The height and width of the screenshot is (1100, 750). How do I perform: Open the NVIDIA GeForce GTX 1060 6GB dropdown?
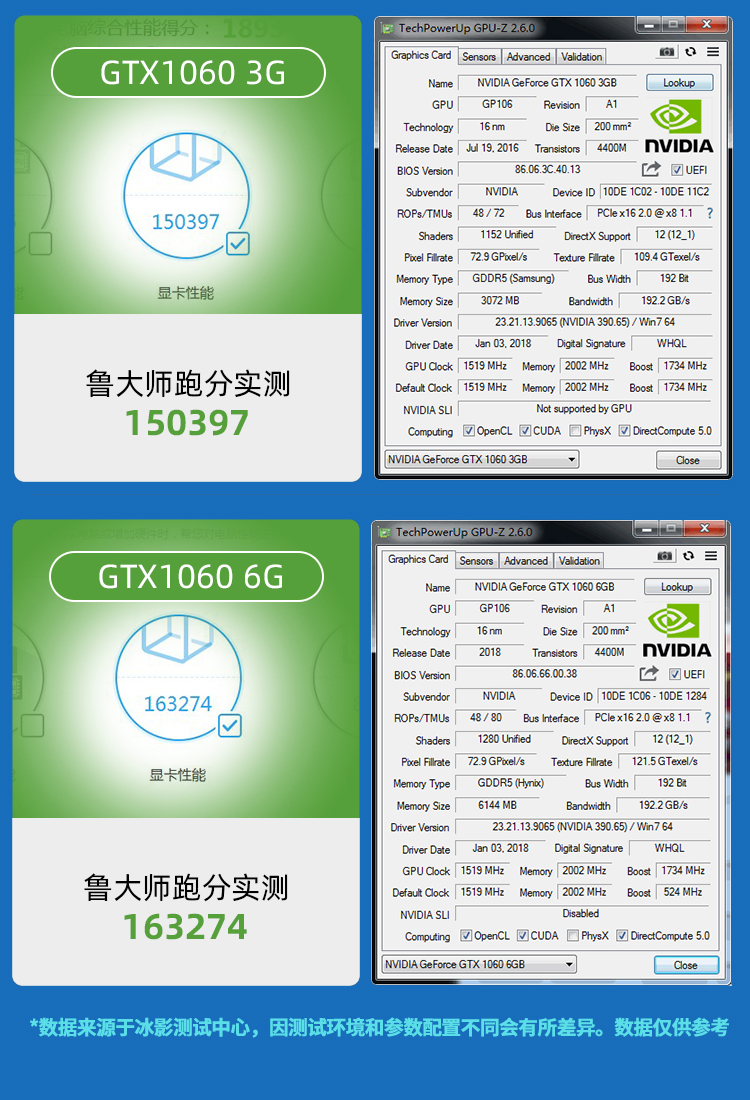pyautogui.click(x=478, y=964)
